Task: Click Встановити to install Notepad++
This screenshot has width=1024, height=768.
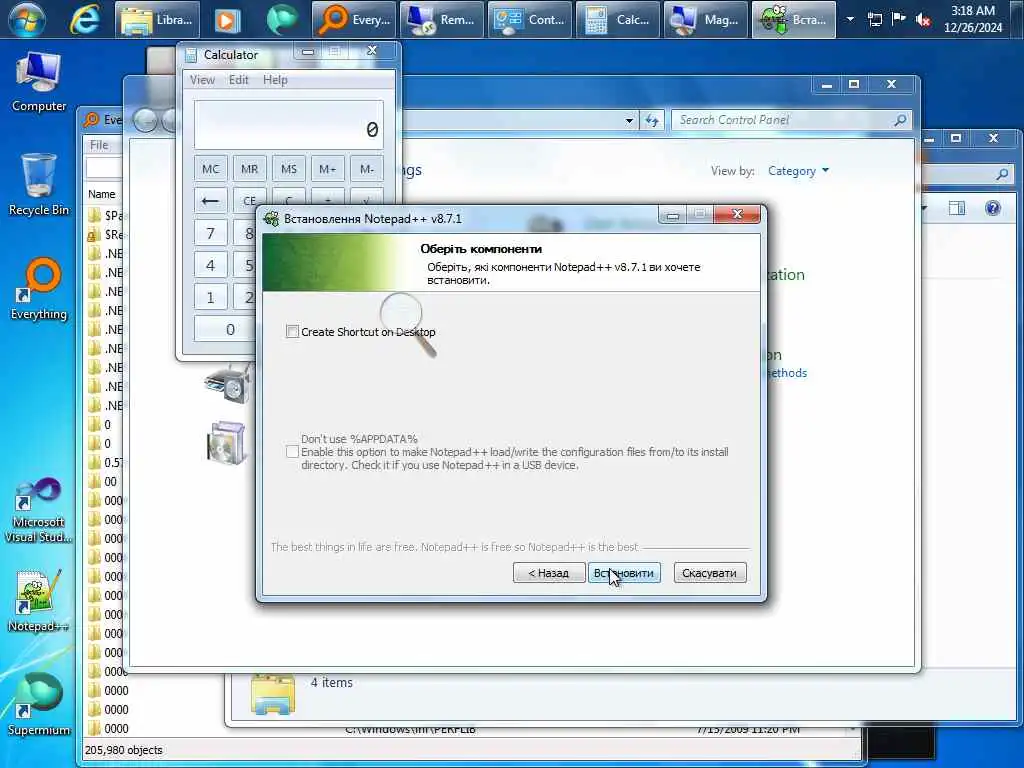Action: point(624,573)
